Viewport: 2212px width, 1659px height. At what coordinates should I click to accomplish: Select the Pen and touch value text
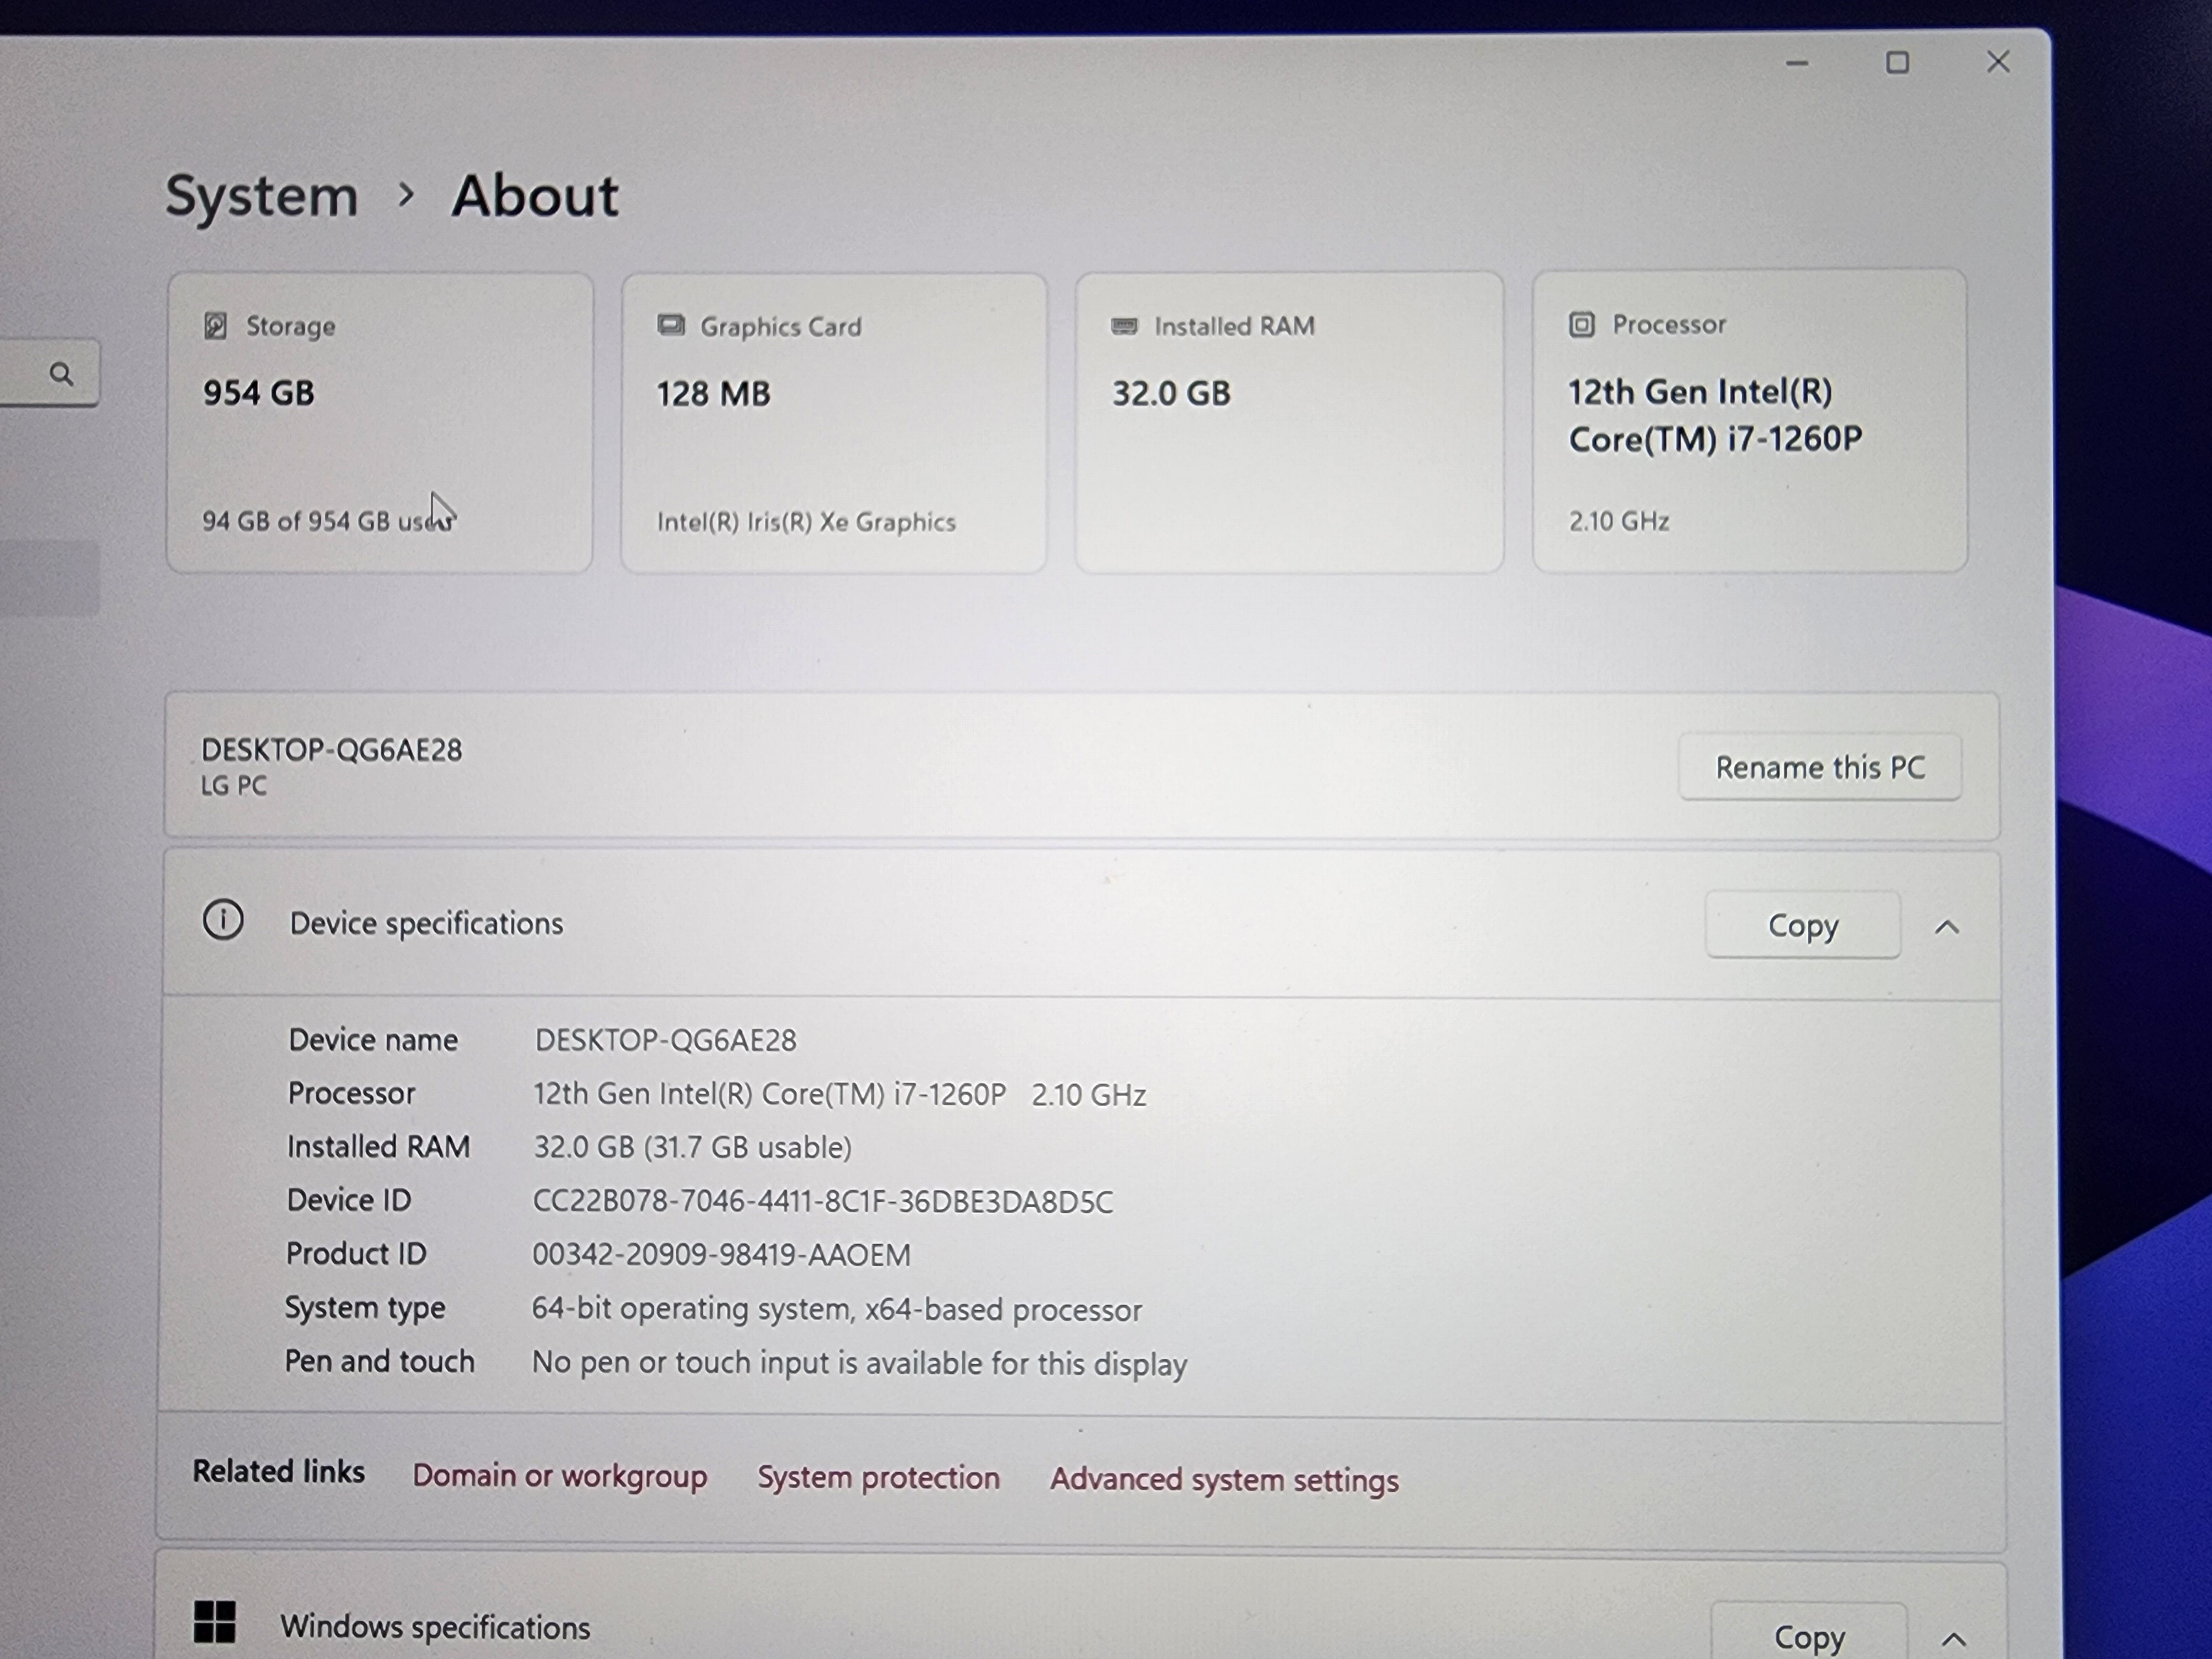click(859, 1363)
